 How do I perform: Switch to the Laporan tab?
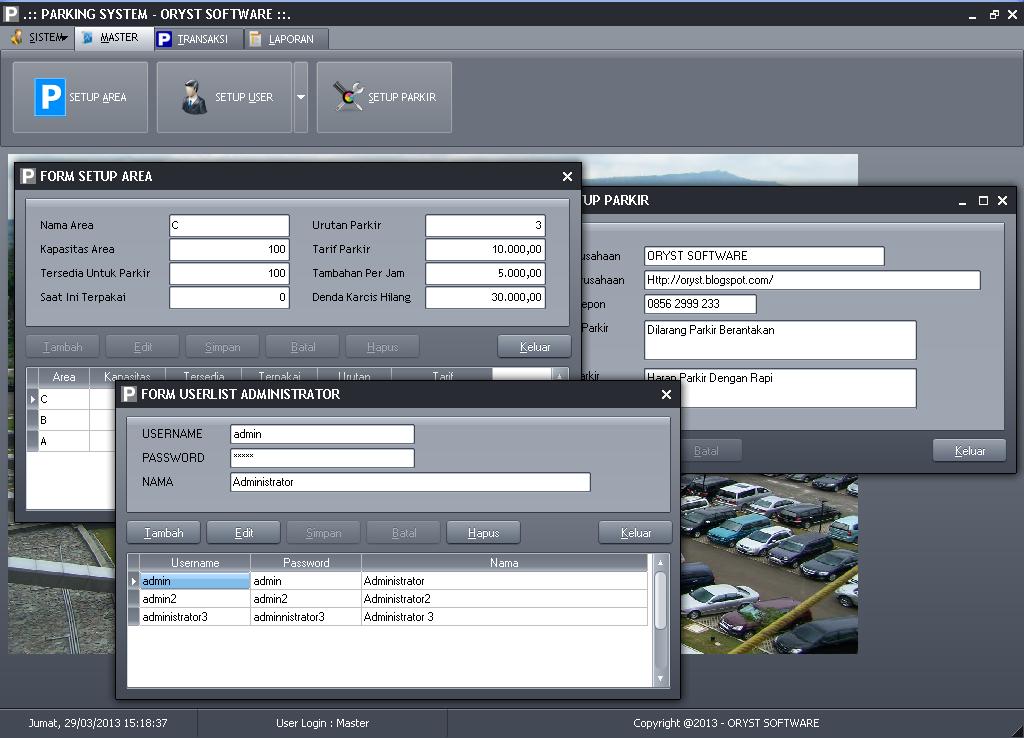(290, 39)
